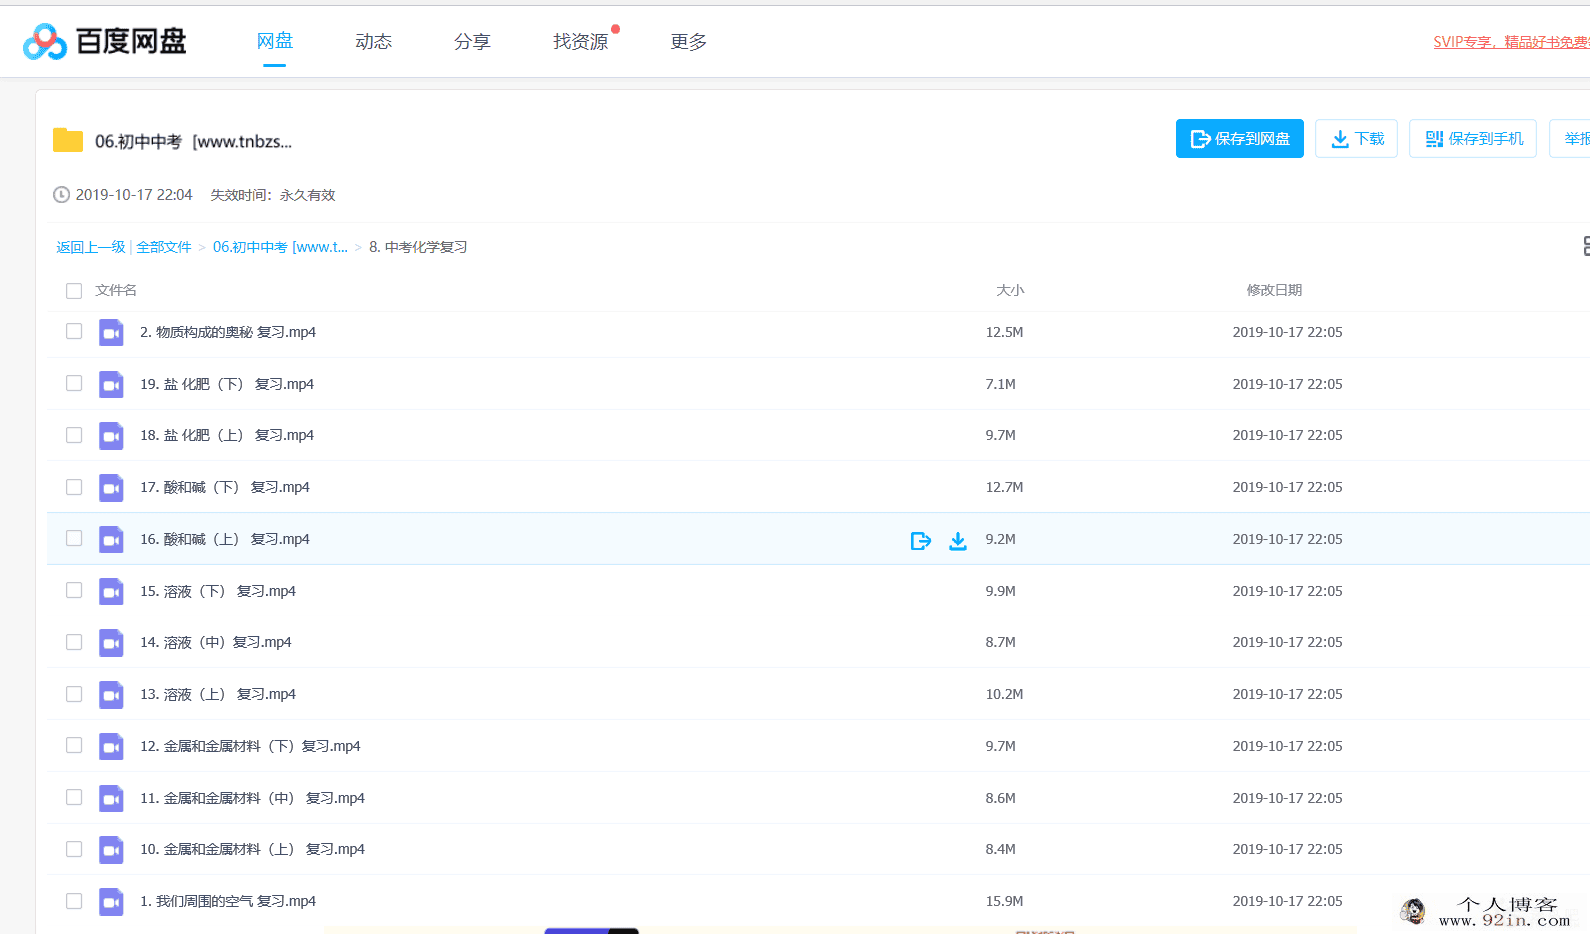This screenshot has height=934, width=1590.
Task: Click the clock icon beside 2019-10-17 22:04
Action: click(x=61, y=195)
